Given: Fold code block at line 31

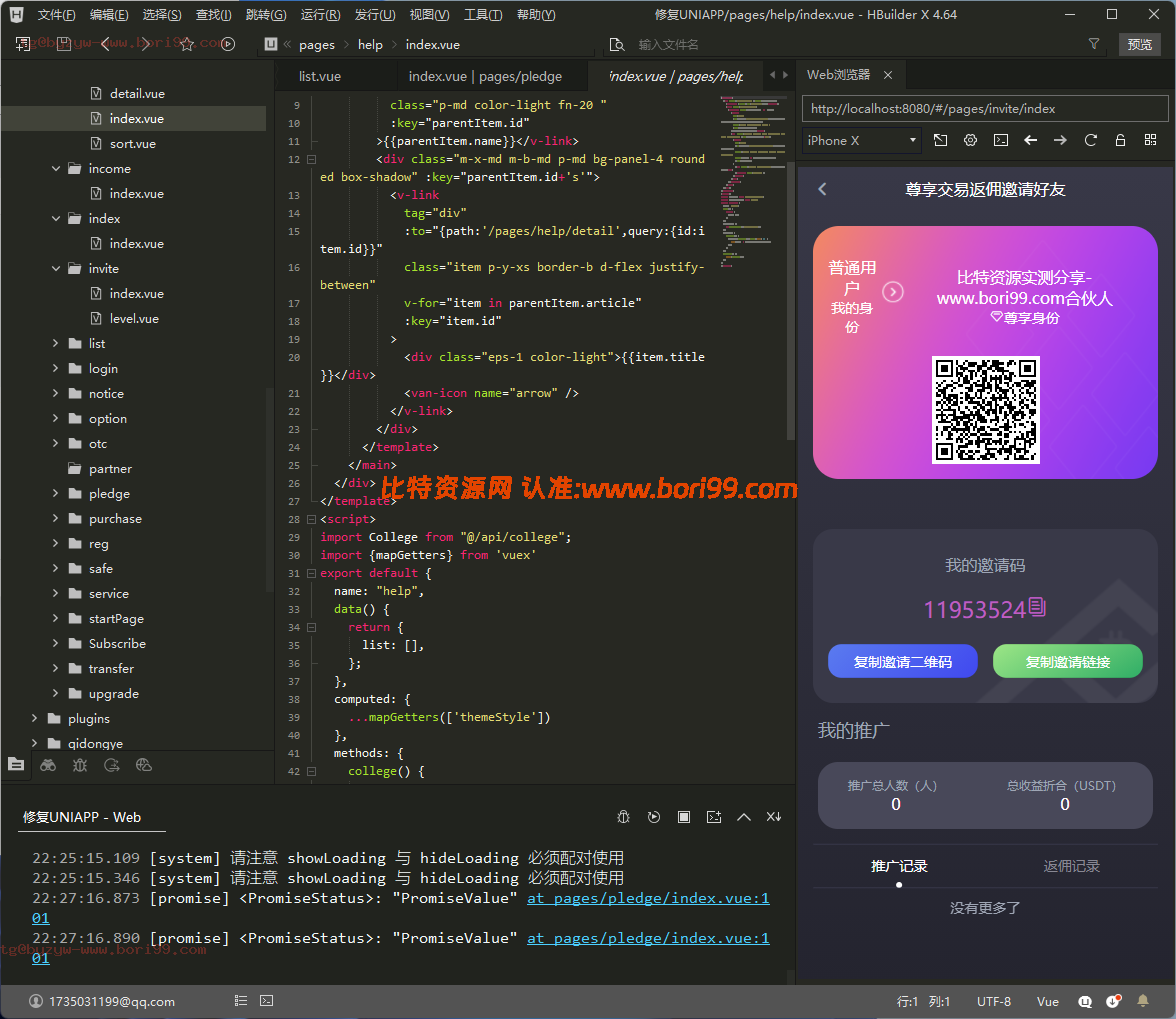Looking at the screenshot, I should pyautogui.click(x=311, y=573).
